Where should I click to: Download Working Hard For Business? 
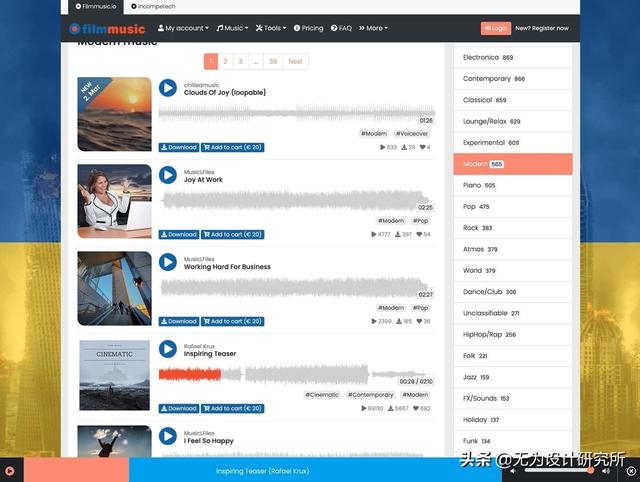tap(179, 321)
